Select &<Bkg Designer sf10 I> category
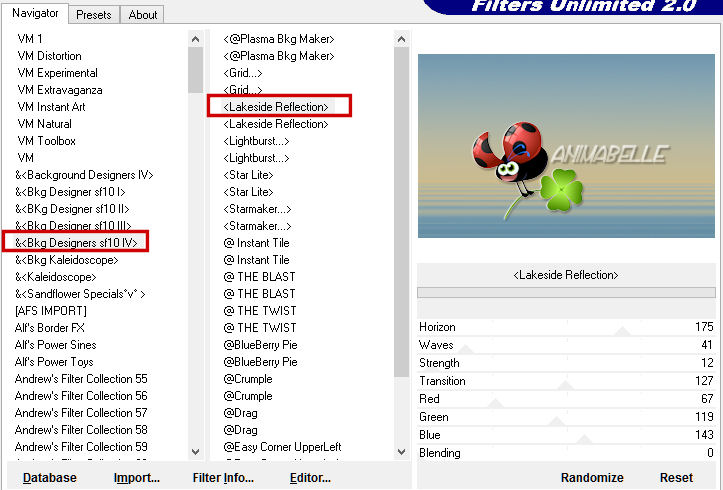Viewport: 723px width, 490px height. [70, 192]
